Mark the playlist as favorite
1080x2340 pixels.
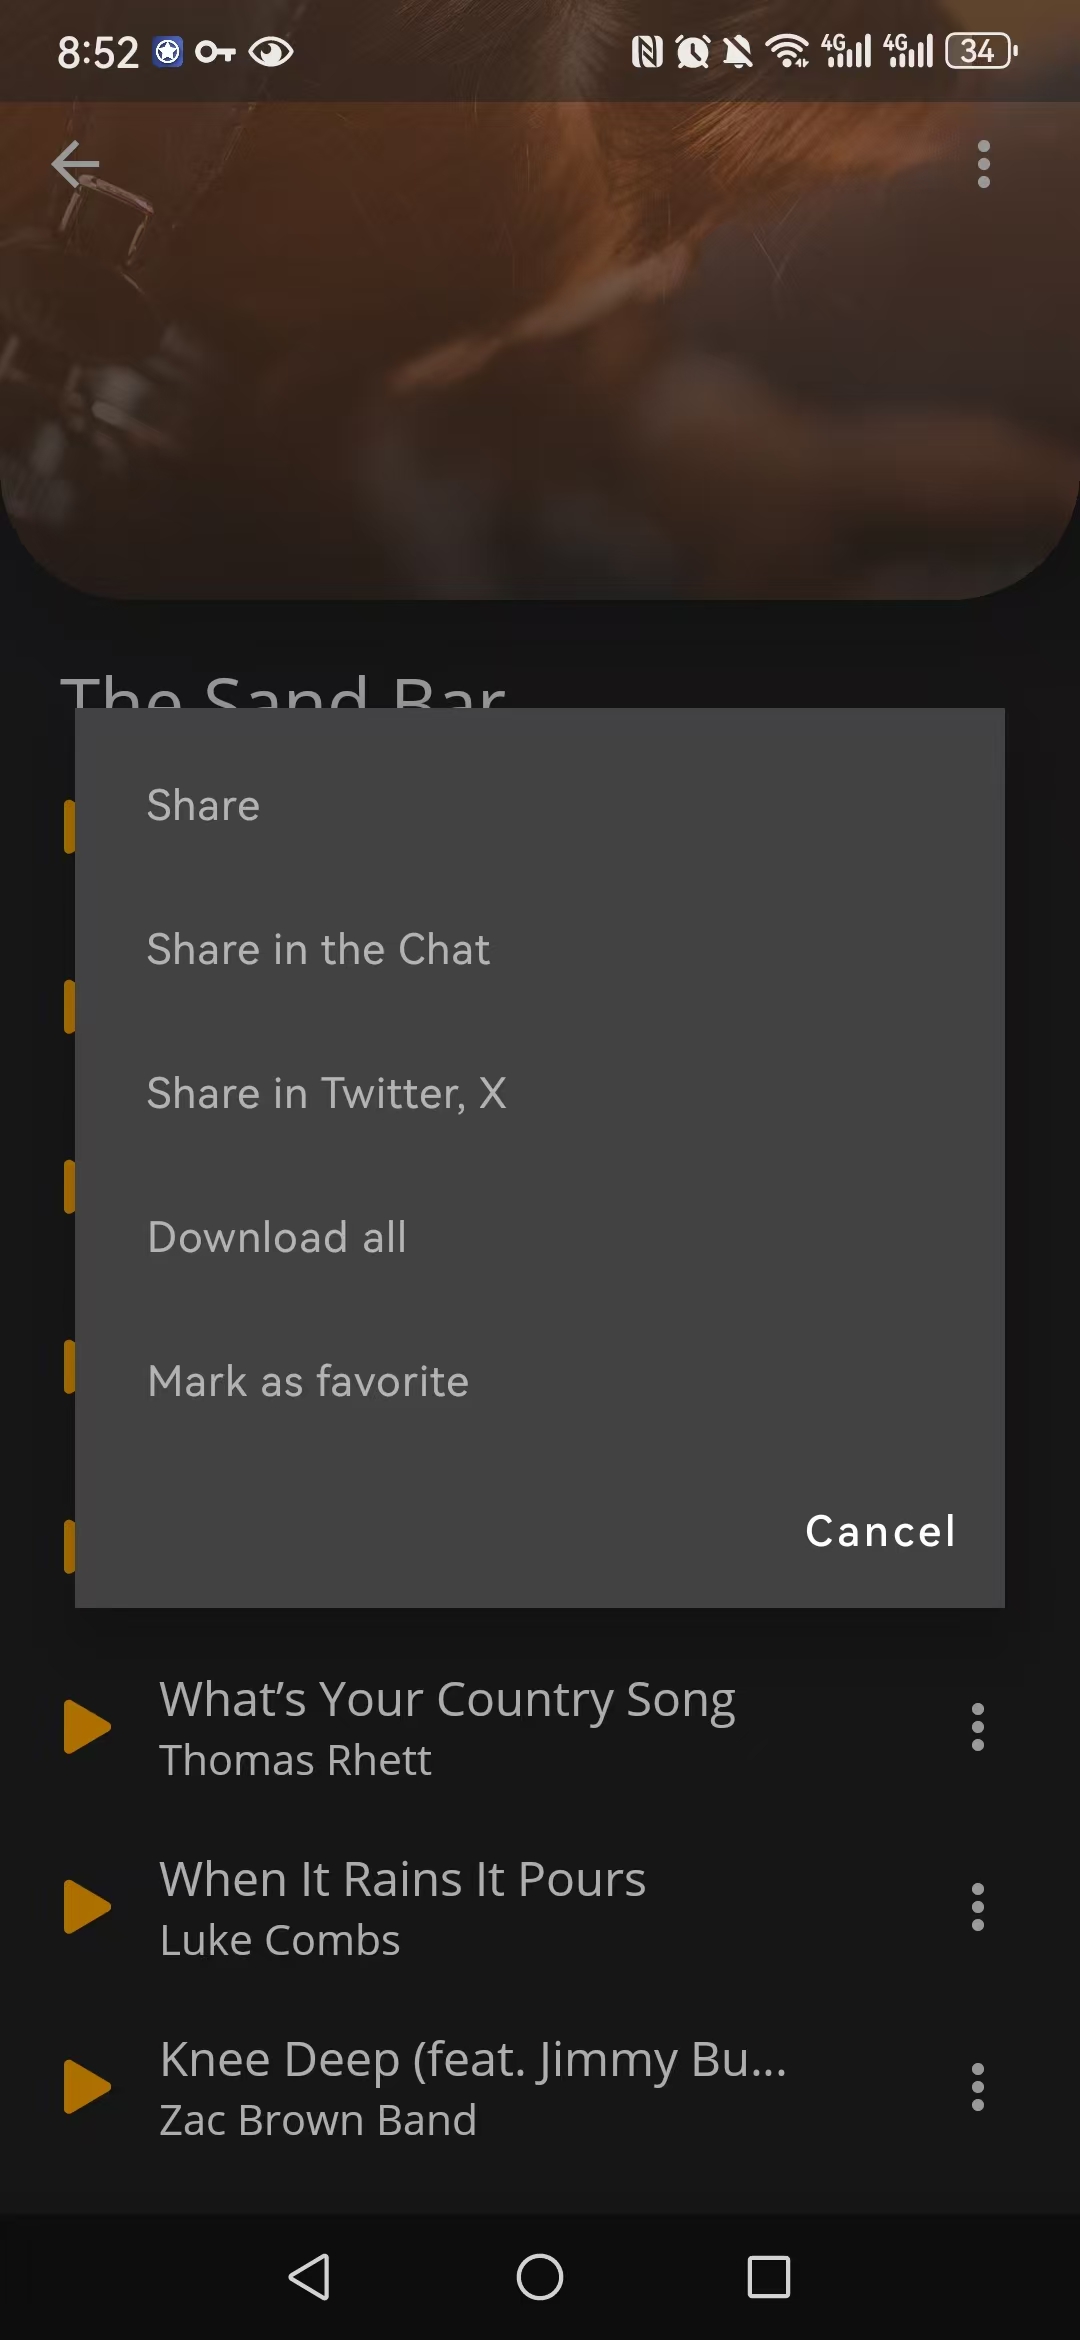[x=307, y=1380]
